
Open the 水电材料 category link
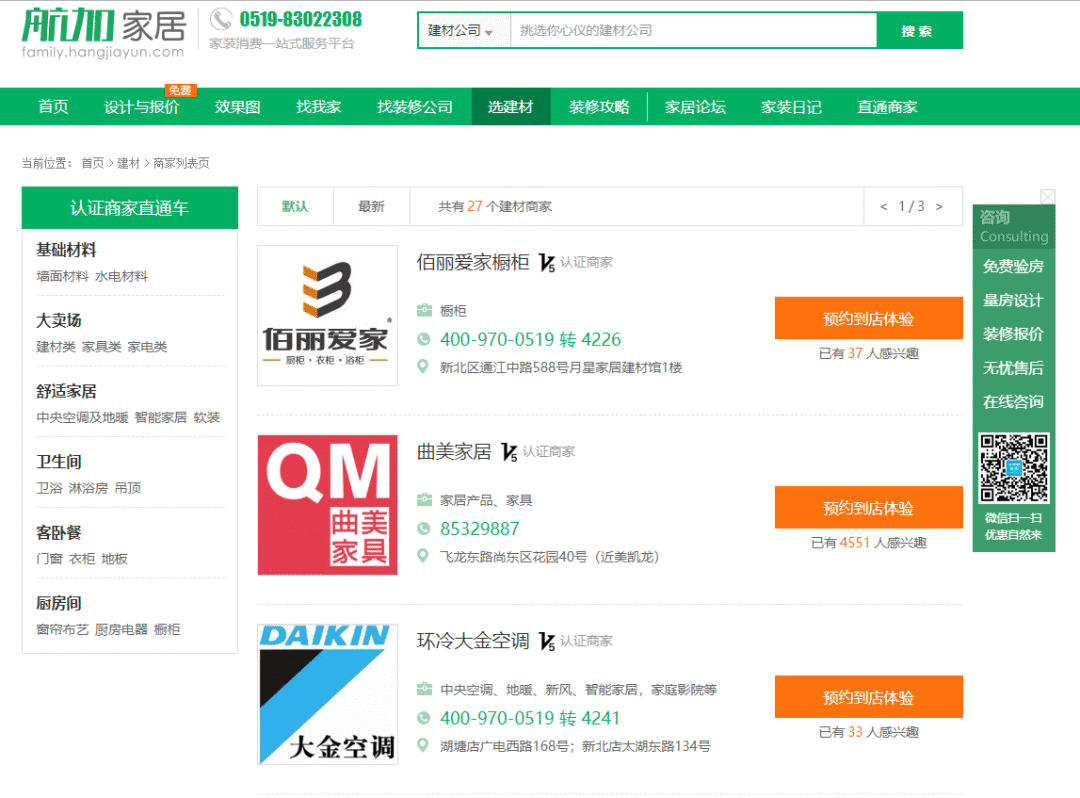coord(121,276)
